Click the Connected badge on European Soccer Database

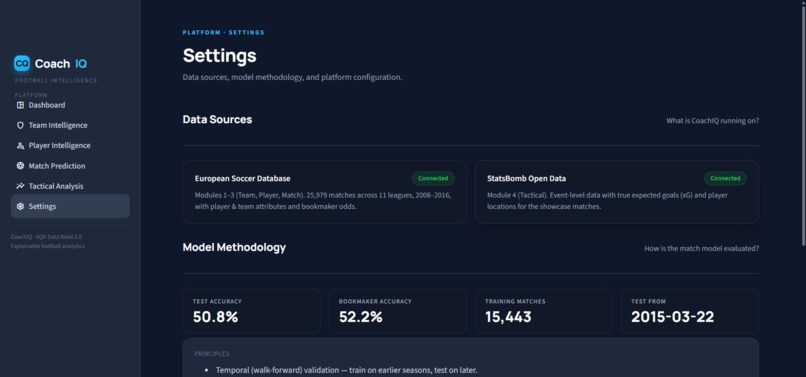[433, 178]
